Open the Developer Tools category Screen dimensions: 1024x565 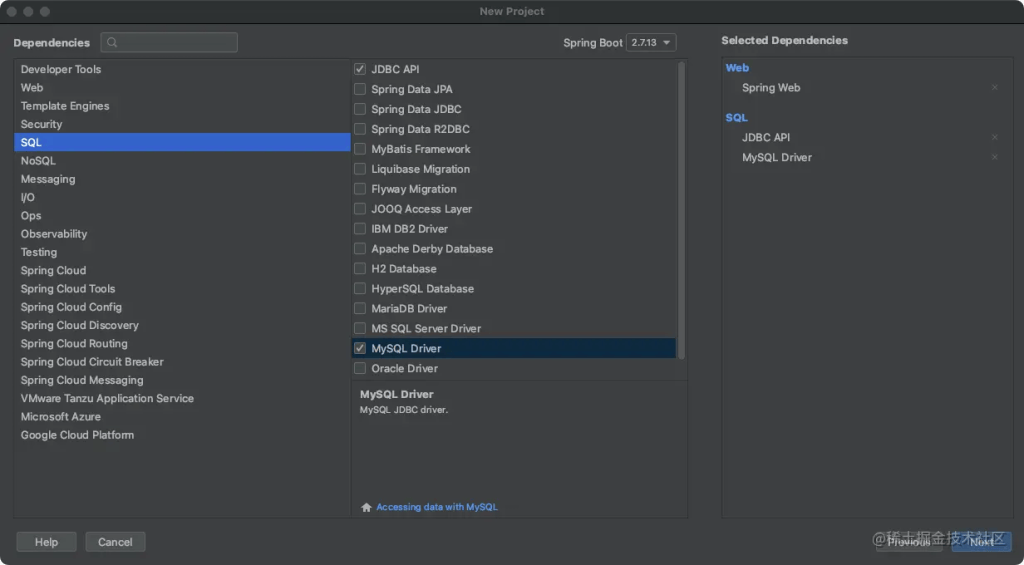(61, 69)
